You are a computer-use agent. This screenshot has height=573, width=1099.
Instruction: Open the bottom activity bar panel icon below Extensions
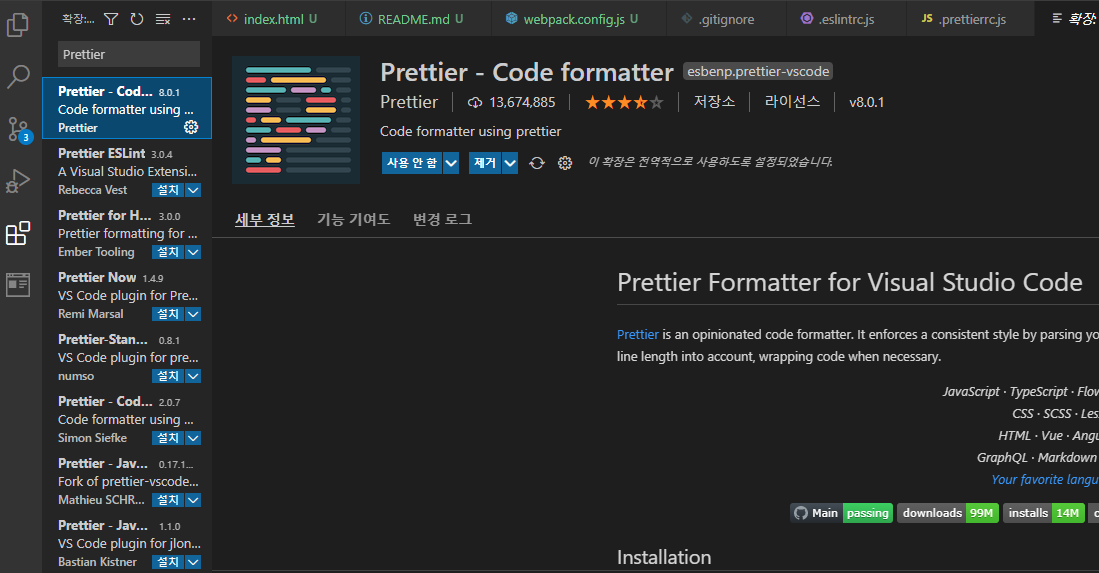(18, 284)
